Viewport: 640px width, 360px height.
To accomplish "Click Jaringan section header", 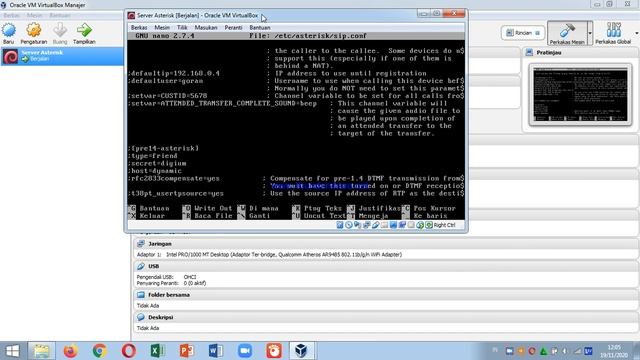I will tap(385, 244).
